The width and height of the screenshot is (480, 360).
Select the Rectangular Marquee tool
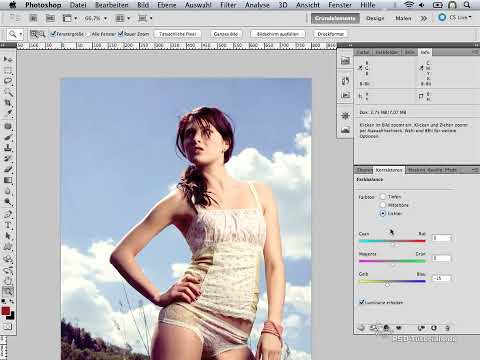tap(8, 70)
